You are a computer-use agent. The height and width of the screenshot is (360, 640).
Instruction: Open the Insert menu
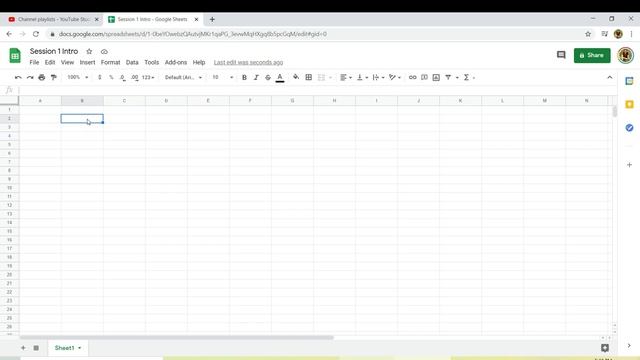[87, 62]
